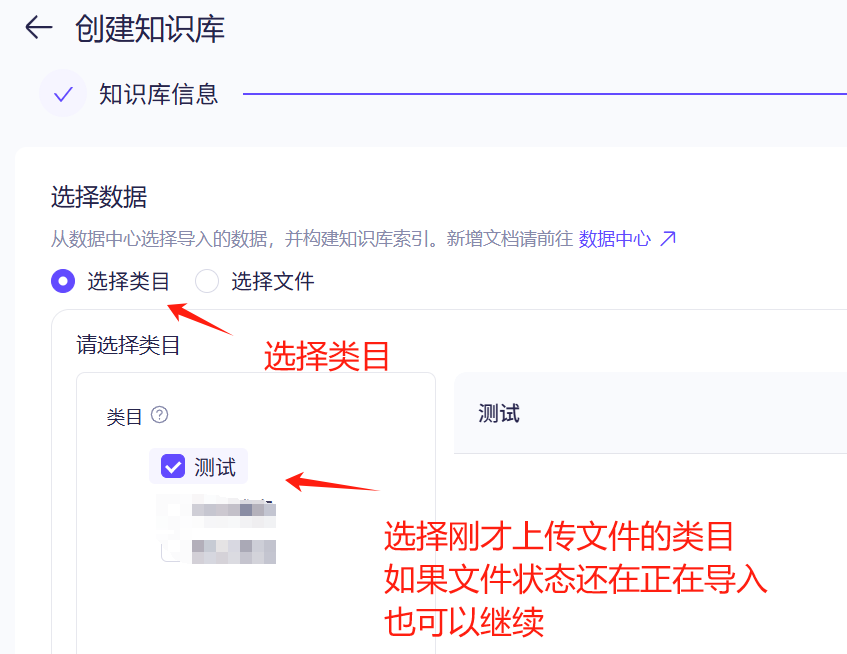Click the purple step progress line
This screenshot has width=847, height=654.
[x=545, y=94]
